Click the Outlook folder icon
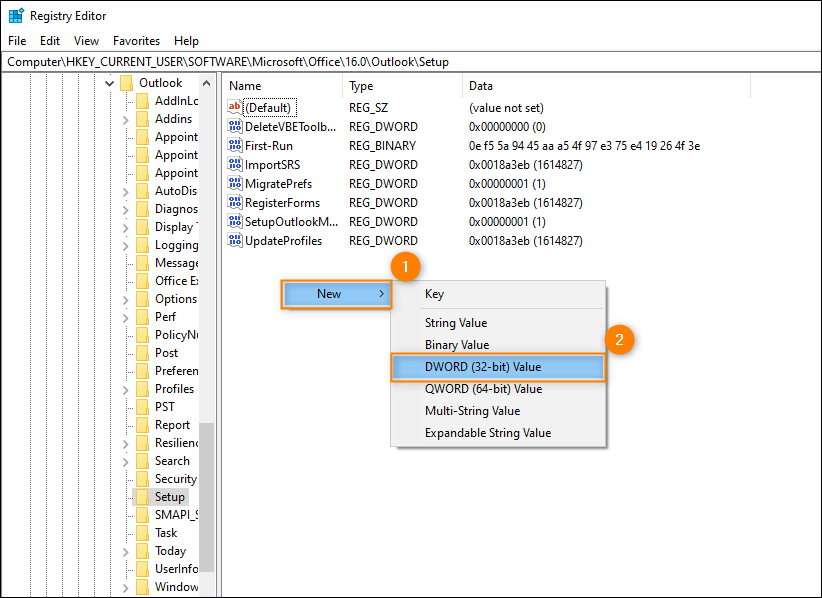822x598 pixels. (126, 83)
